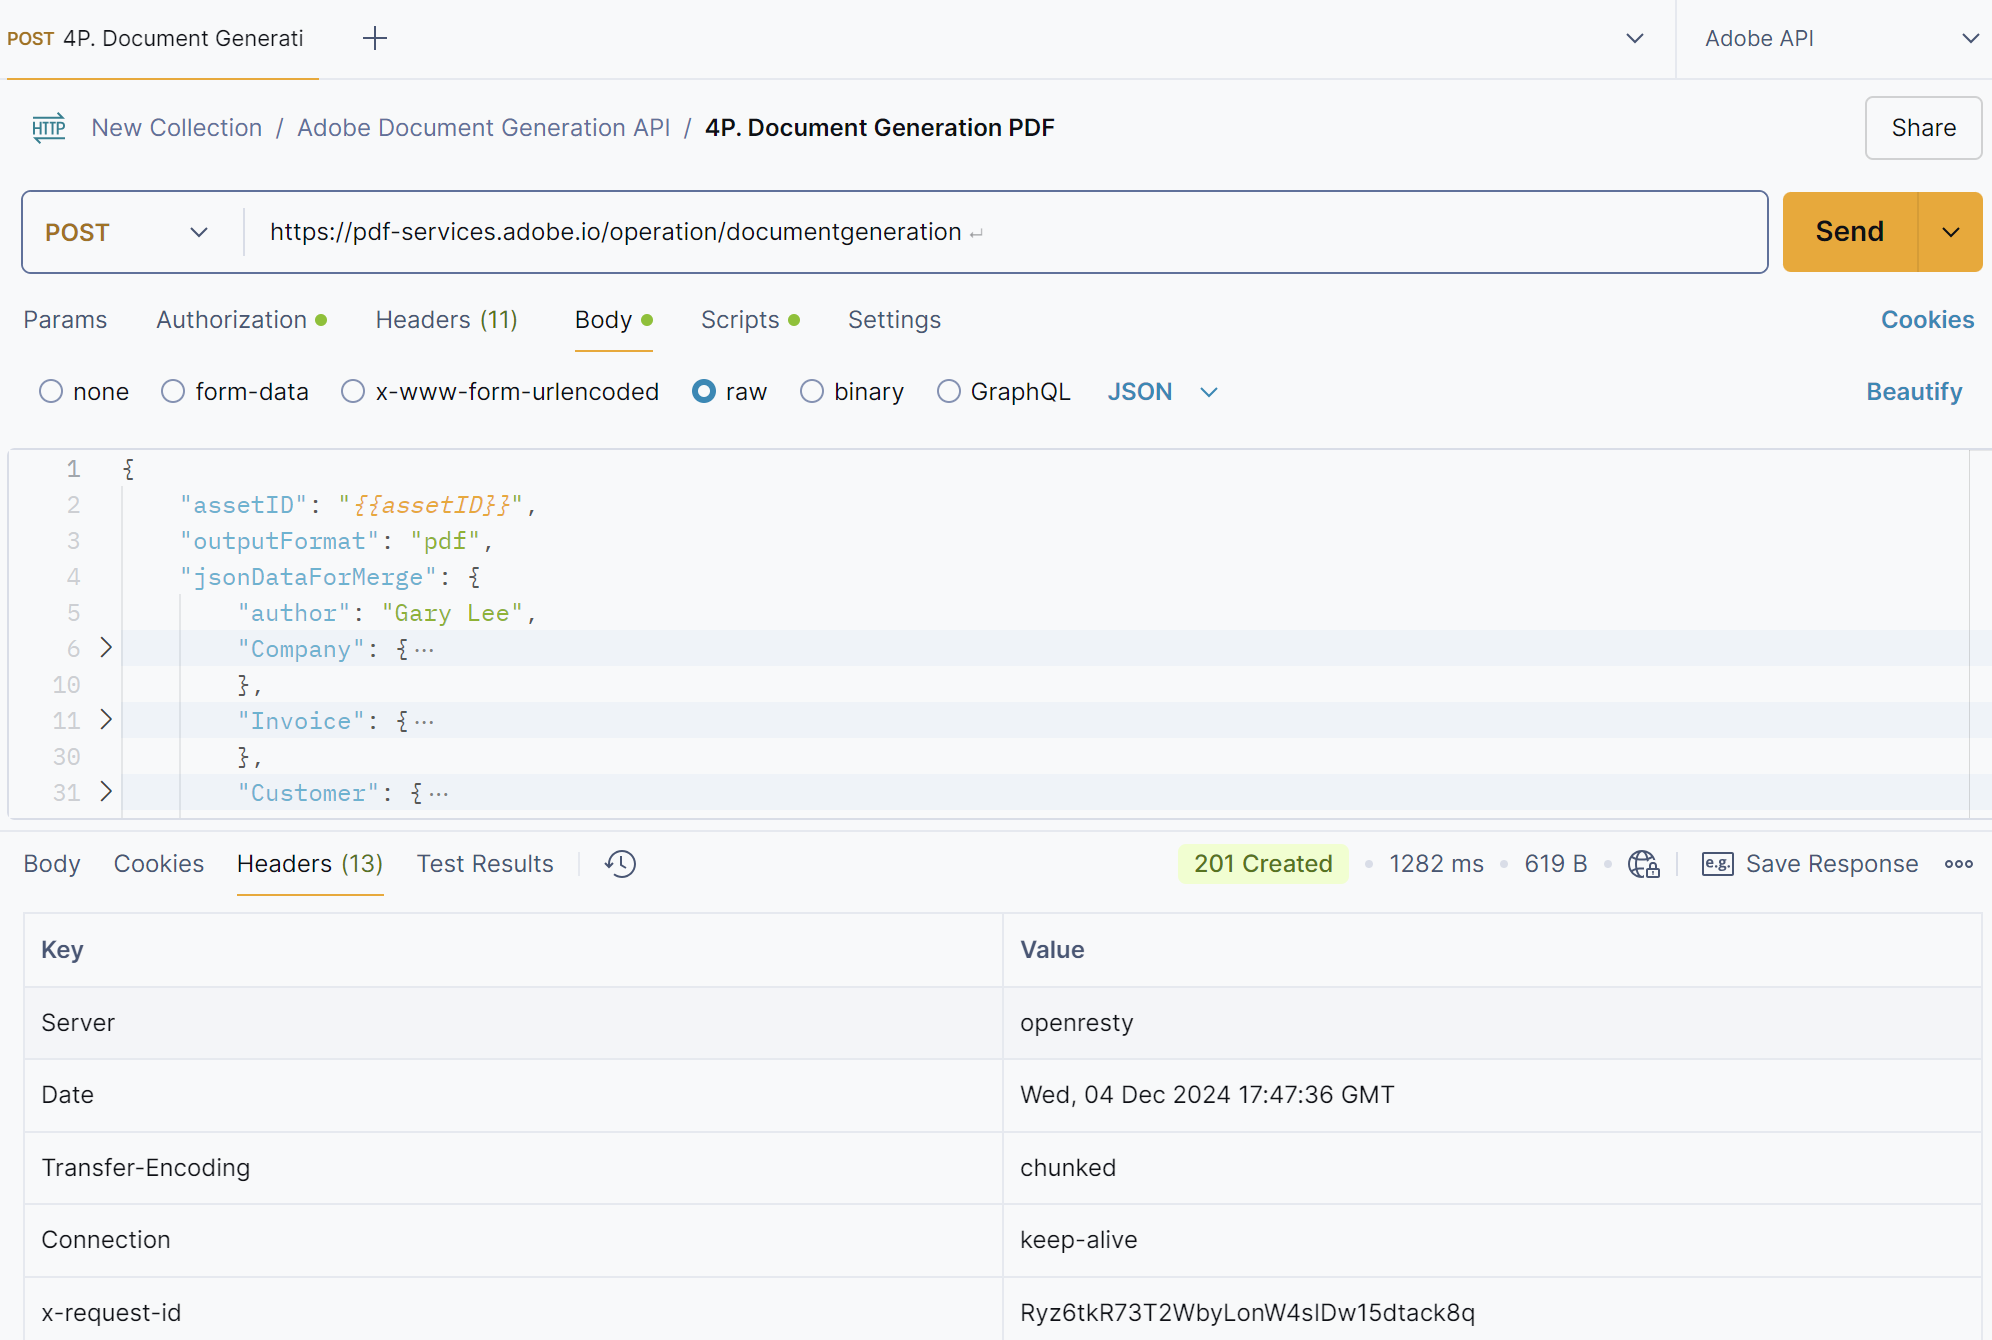The width and height of the screenshot is (1992, 1340).
Task: Open the JSON body type dropdown
Action: coord(1163,391)
